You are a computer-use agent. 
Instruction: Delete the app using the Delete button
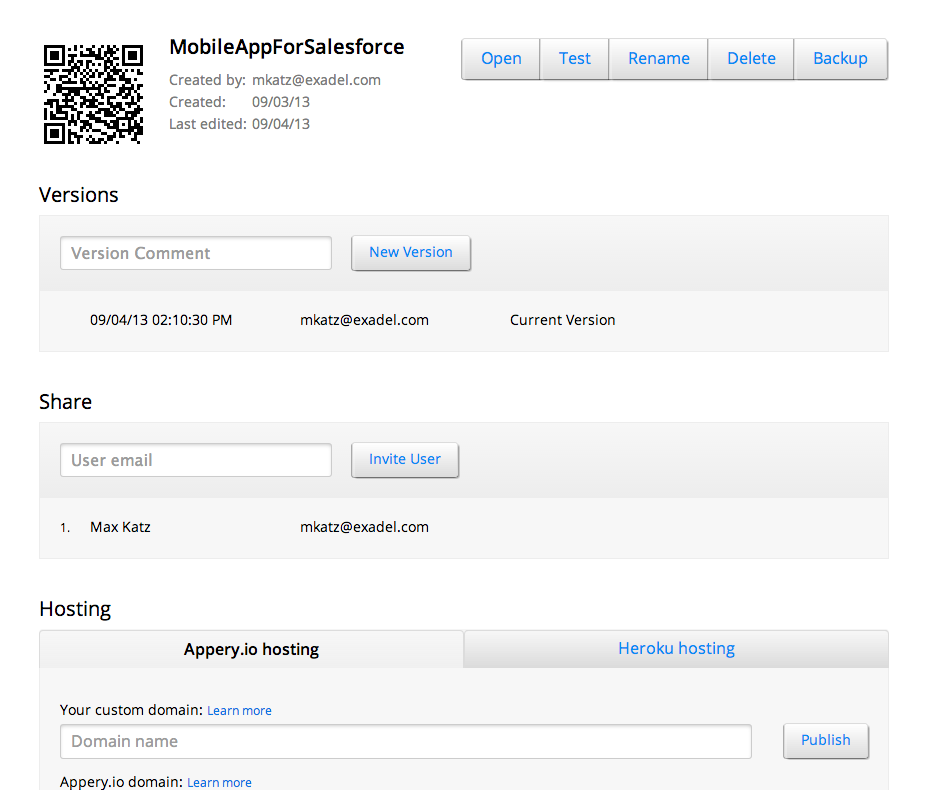point(751,59)
